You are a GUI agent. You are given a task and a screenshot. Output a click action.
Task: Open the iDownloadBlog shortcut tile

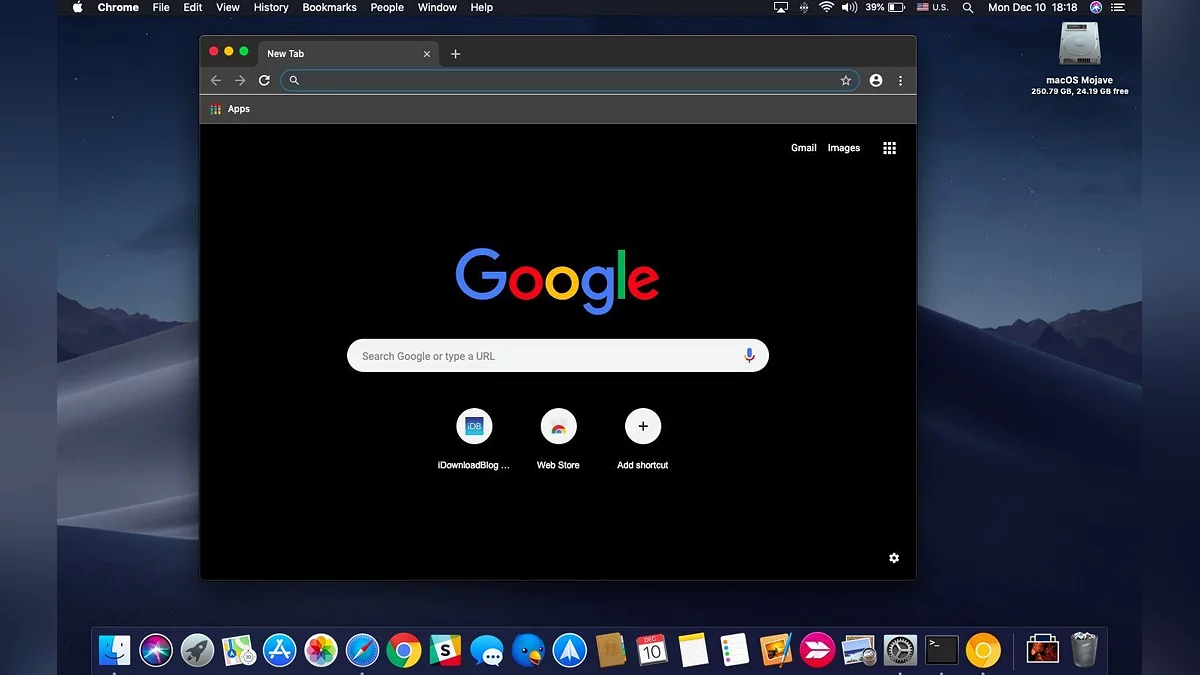point(474,427)
